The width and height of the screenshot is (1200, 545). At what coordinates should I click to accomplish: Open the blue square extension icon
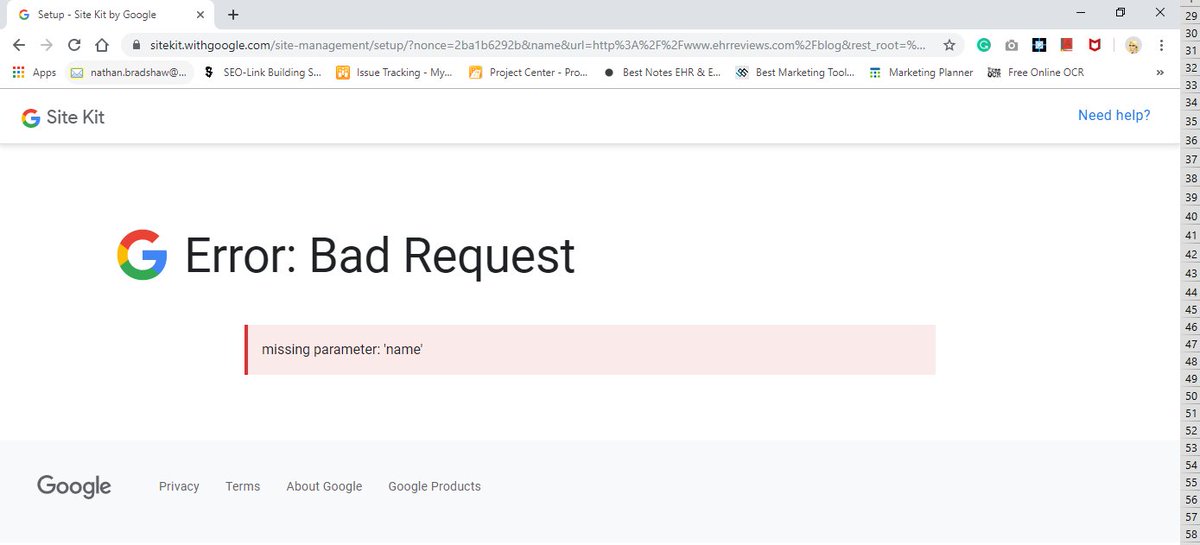point(1039,45)
